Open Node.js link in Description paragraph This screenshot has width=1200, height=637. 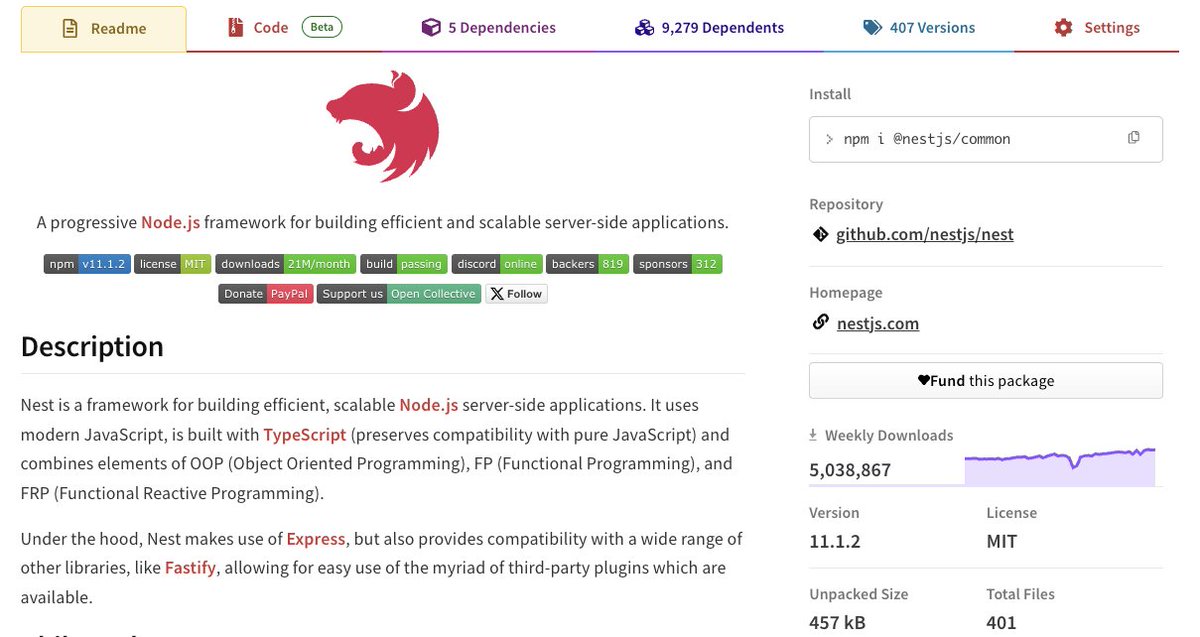428,405
